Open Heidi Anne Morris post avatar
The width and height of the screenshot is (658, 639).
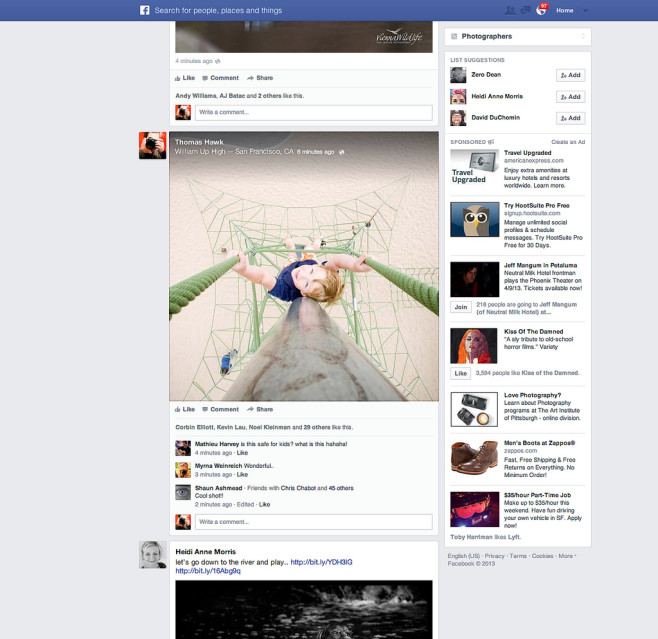[152, 555]
